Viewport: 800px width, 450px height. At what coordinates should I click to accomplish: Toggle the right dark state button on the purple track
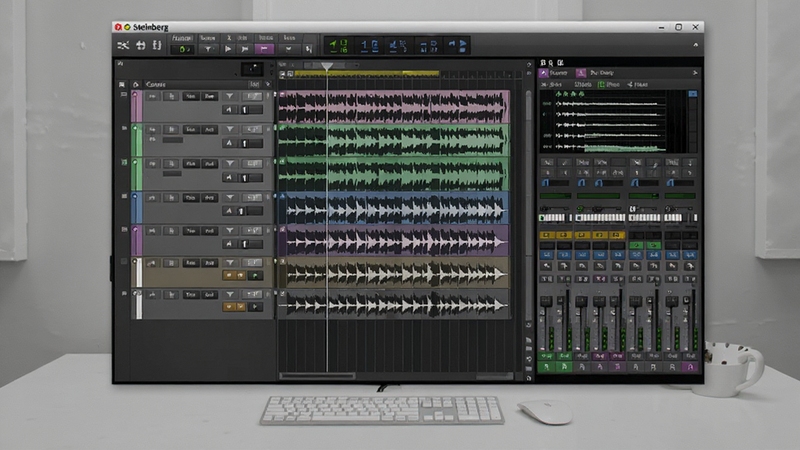[209, 231]
